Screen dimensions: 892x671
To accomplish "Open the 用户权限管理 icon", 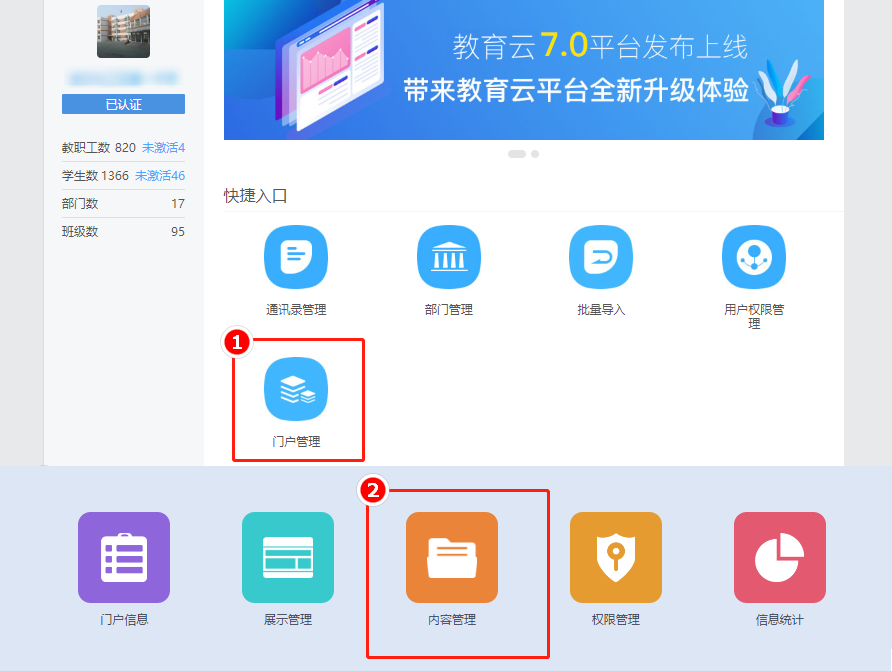I will [754, 257].
